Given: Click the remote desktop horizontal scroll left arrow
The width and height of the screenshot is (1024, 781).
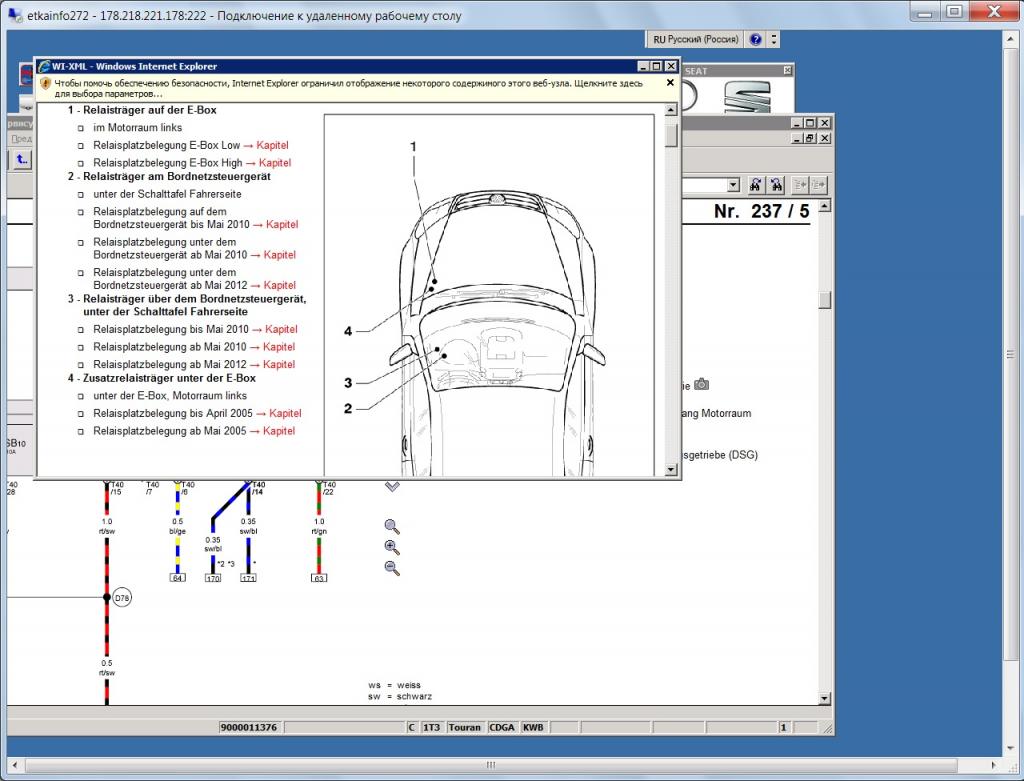Looking at the screenshot, I should click(14, 765).
